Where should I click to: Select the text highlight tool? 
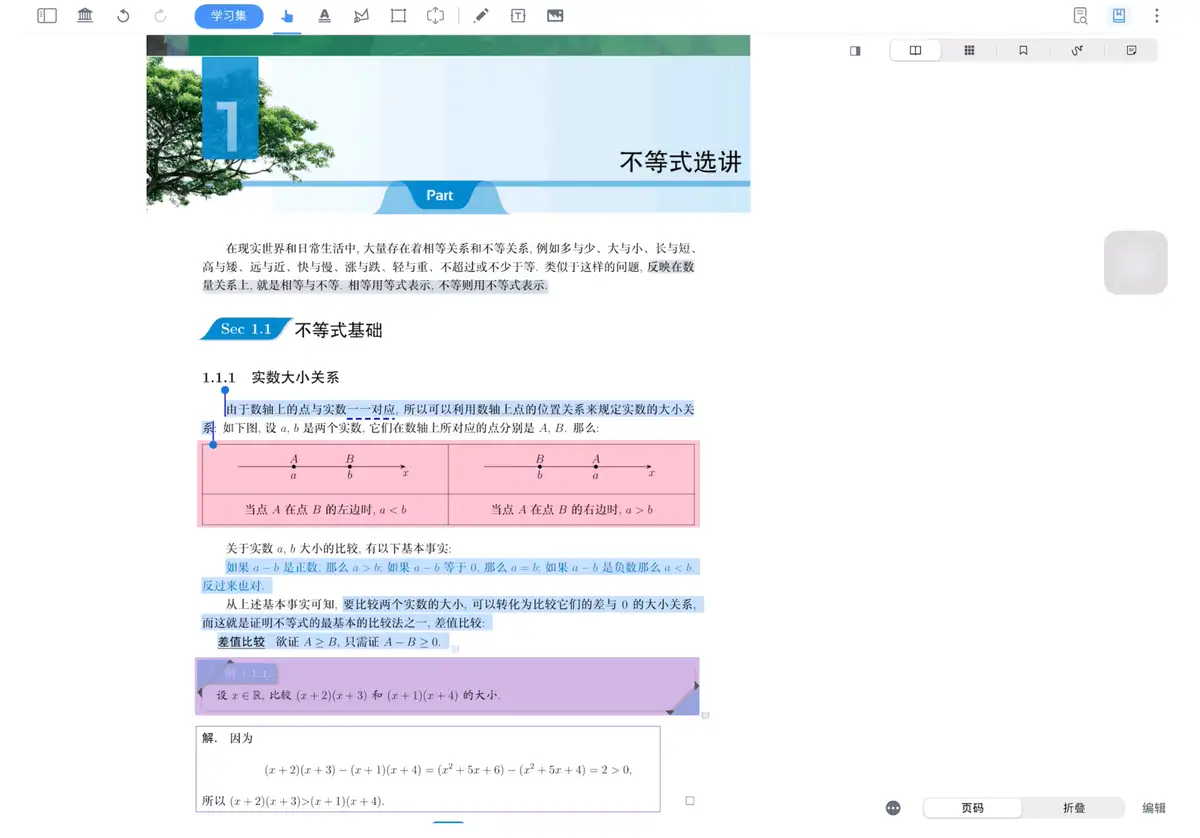[x=325, y=16]
